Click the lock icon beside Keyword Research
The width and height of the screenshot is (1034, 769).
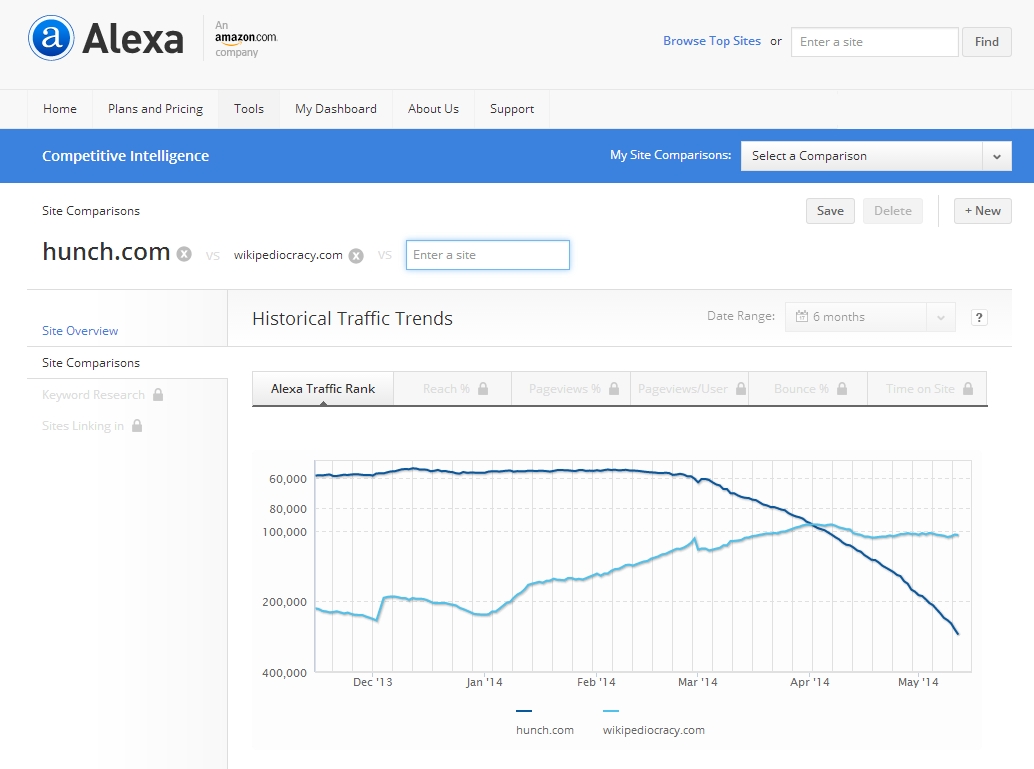coord(158,395)
